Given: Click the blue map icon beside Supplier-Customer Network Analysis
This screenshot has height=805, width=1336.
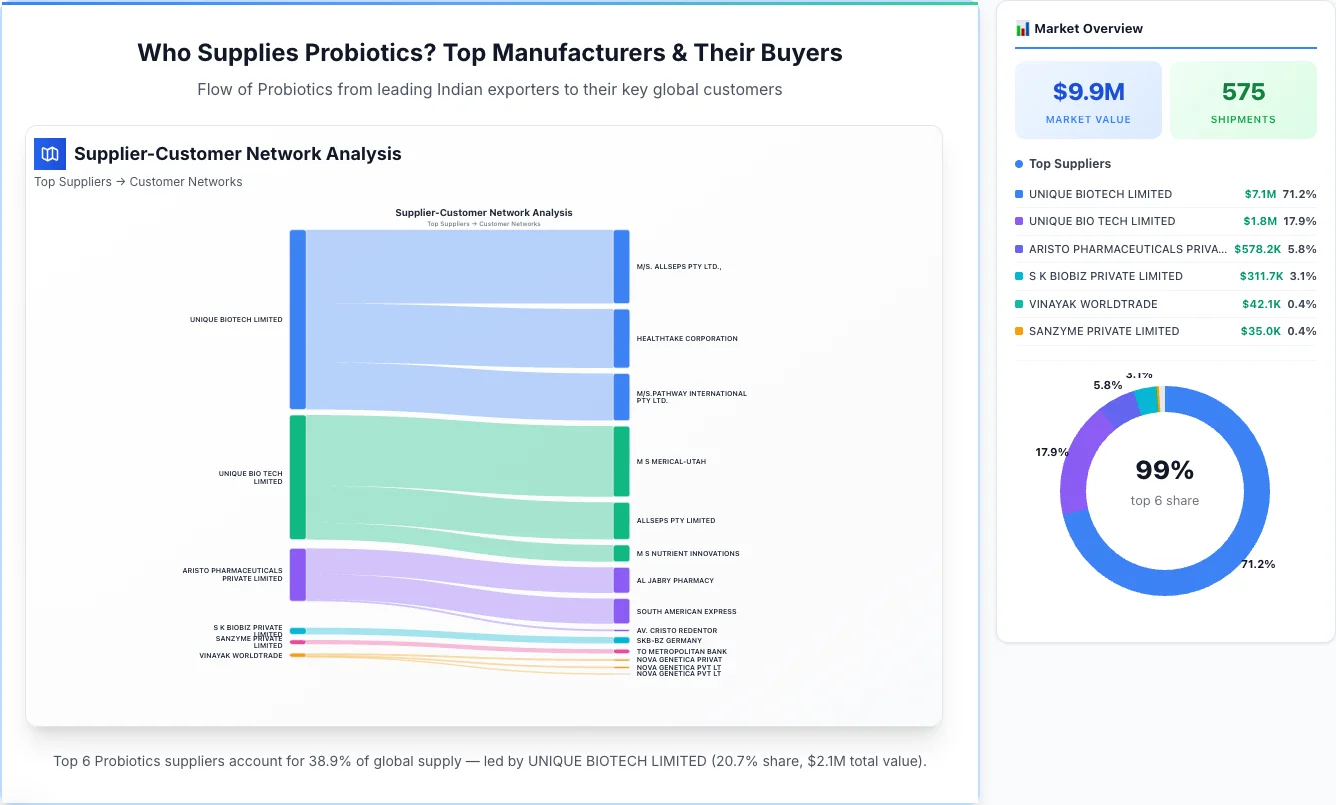Looking at the screenshot, I should click(x=49, y=154).
